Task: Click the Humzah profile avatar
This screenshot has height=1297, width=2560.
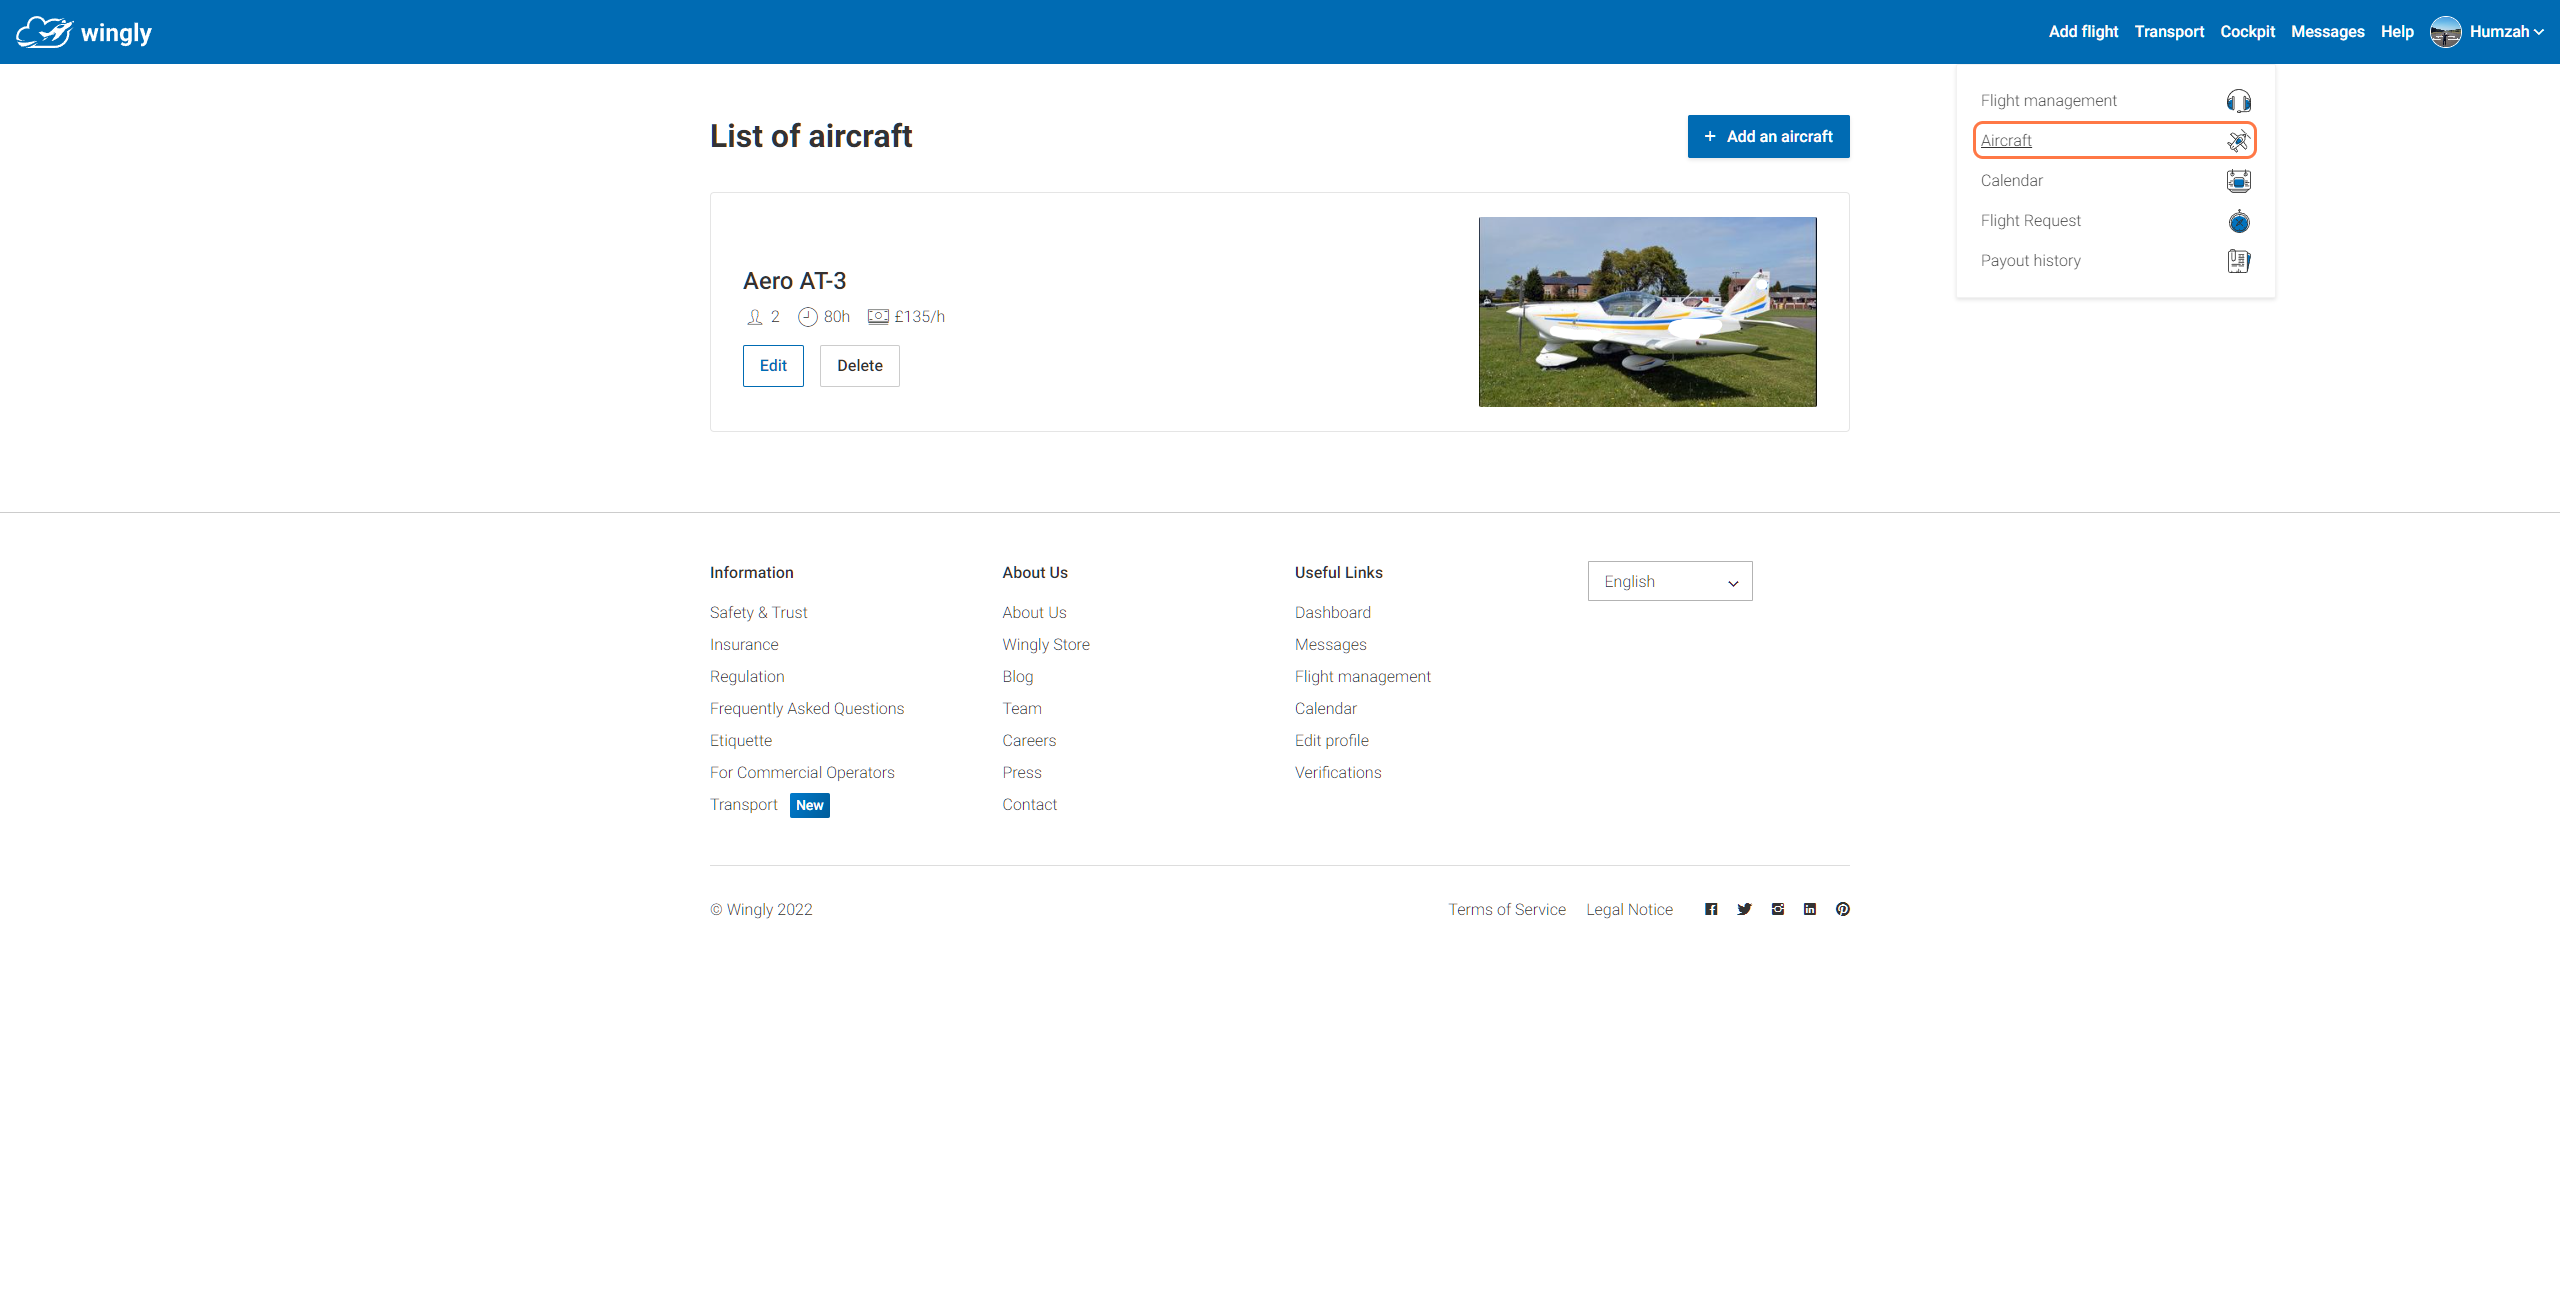Action: click(2445, 32)
